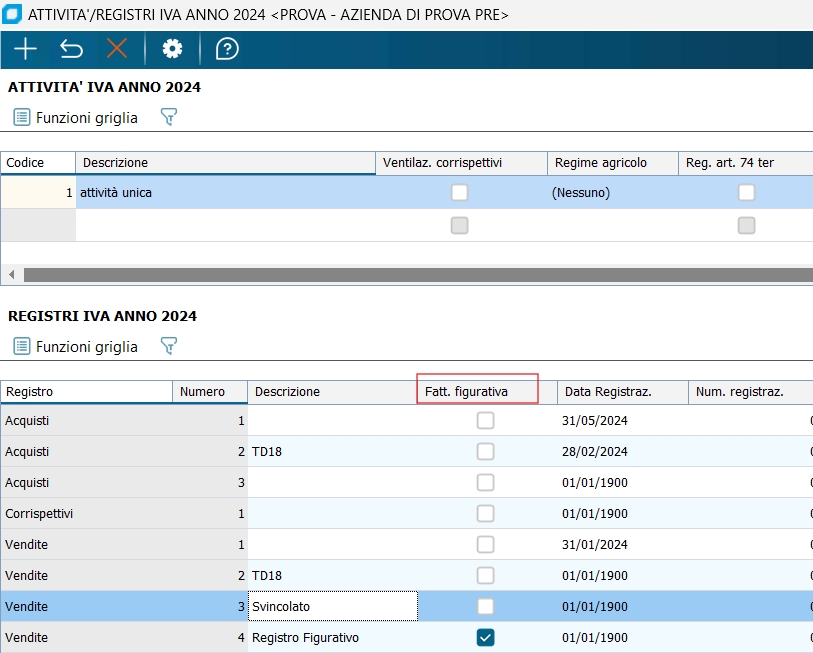Enable Ventilaz. corrispettivi for attività unica
Viewport: 813px width, 653px height.
click(459, 193)
